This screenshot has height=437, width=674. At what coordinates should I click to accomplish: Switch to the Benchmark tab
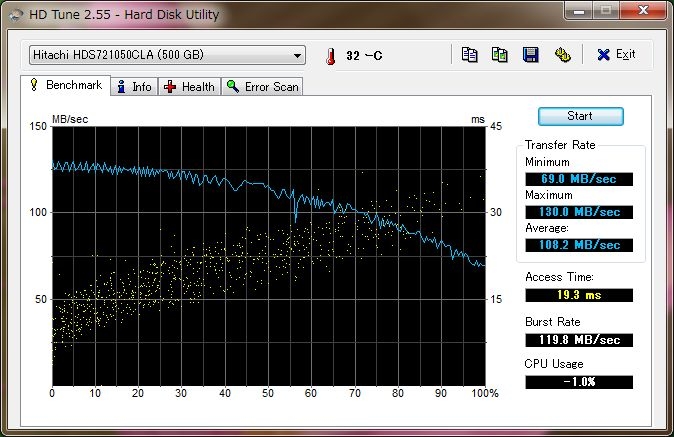click(x=65, y=86)
